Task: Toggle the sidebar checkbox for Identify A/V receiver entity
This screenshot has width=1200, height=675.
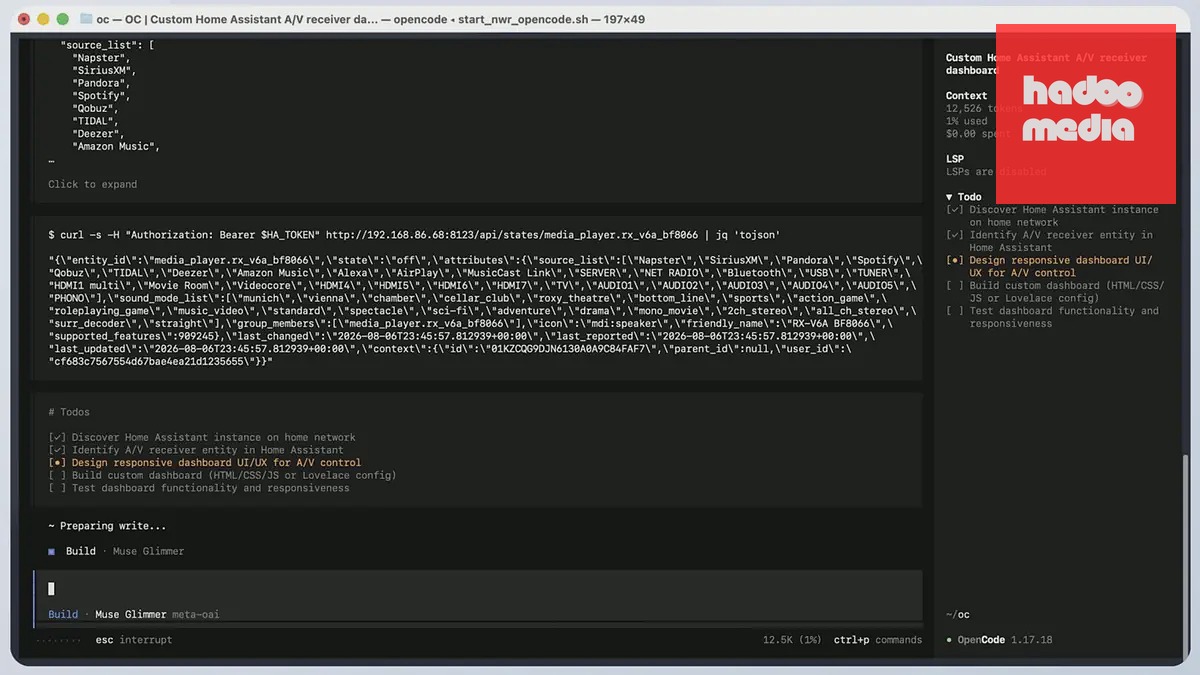Action: point(955,235)
